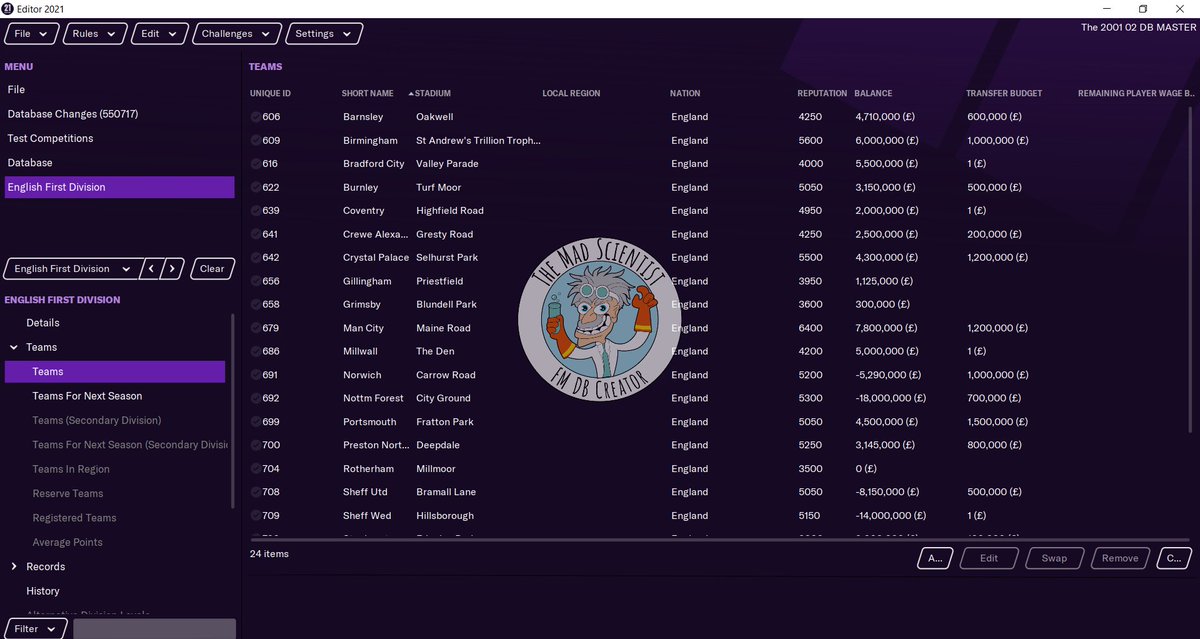Click the Millwall team name
This screenshot has height=639, width=1200.
pyautogui.click(x=362, y=351)
